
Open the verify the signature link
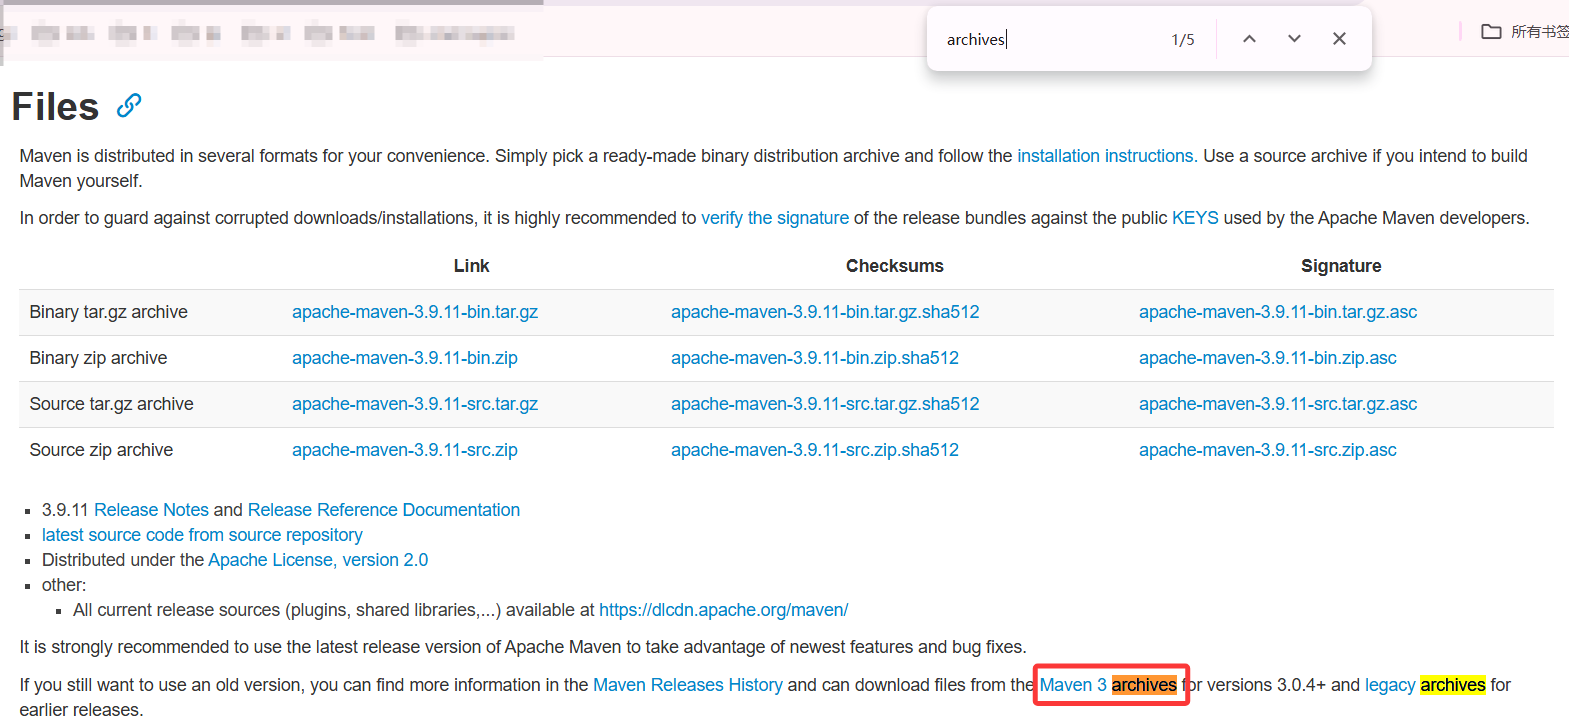click(774, 218)
